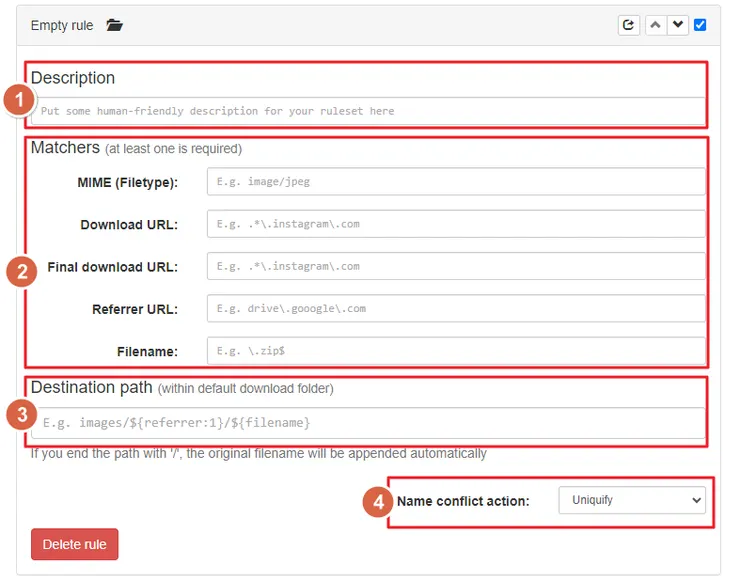
Task: Click the Download URL input field
Action: click(x=456, y=224)
